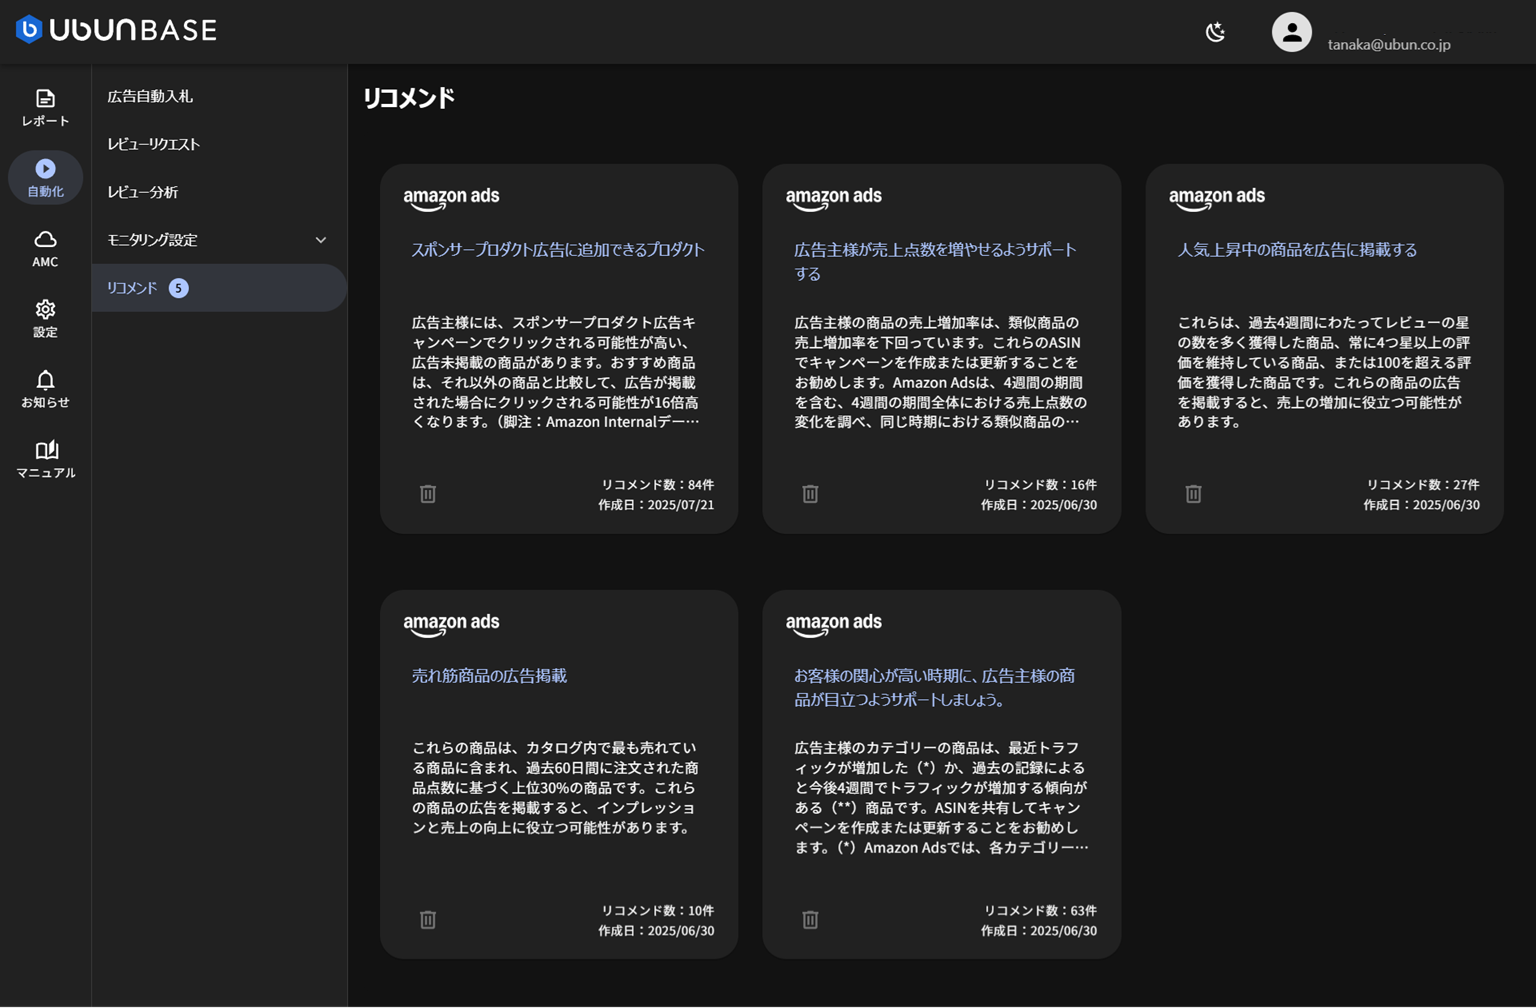Click amazon ads logo on 売上点数 card
This screenshot has height=1008, width=1536.
[834, 198]
